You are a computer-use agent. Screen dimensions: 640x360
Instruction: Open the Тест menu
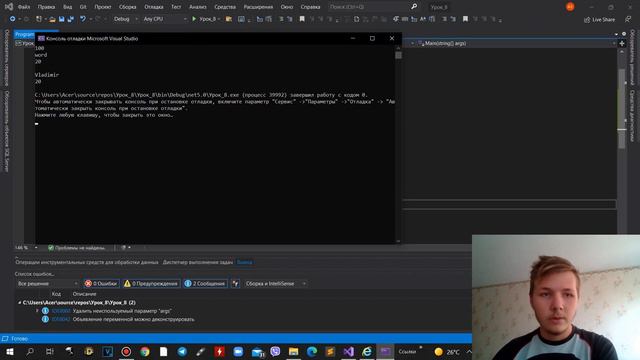tap(176, 7)
